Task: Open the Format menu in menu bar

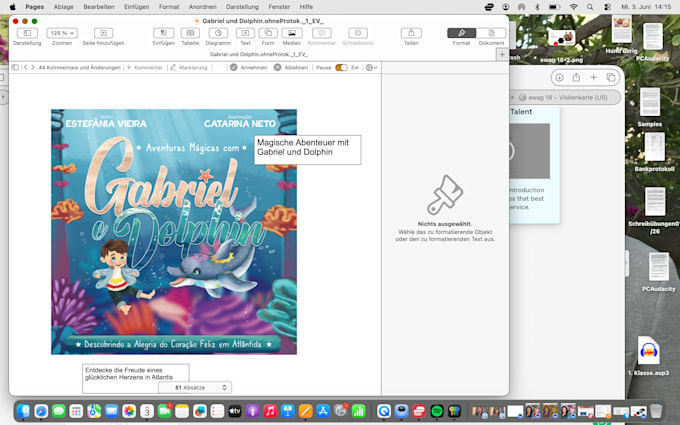Action: pyautogui.click(x=169, y=7)
